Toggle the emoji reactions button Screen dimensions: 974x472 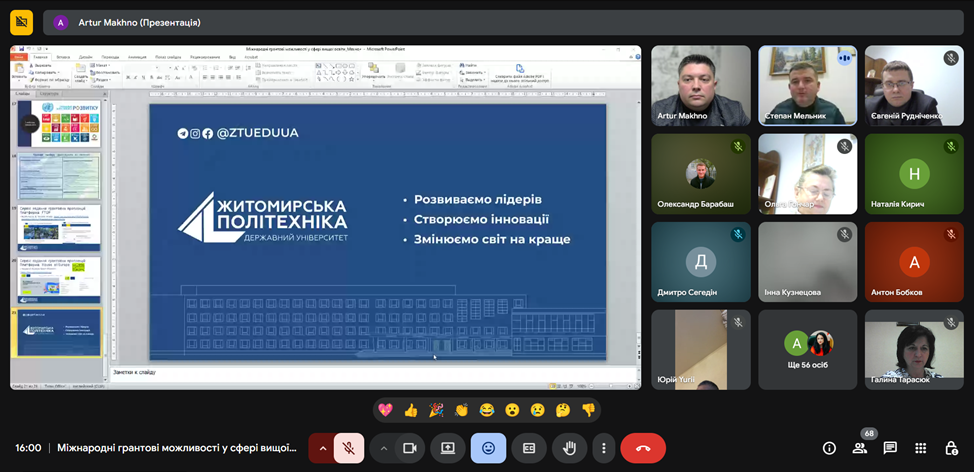pos(488,448)
